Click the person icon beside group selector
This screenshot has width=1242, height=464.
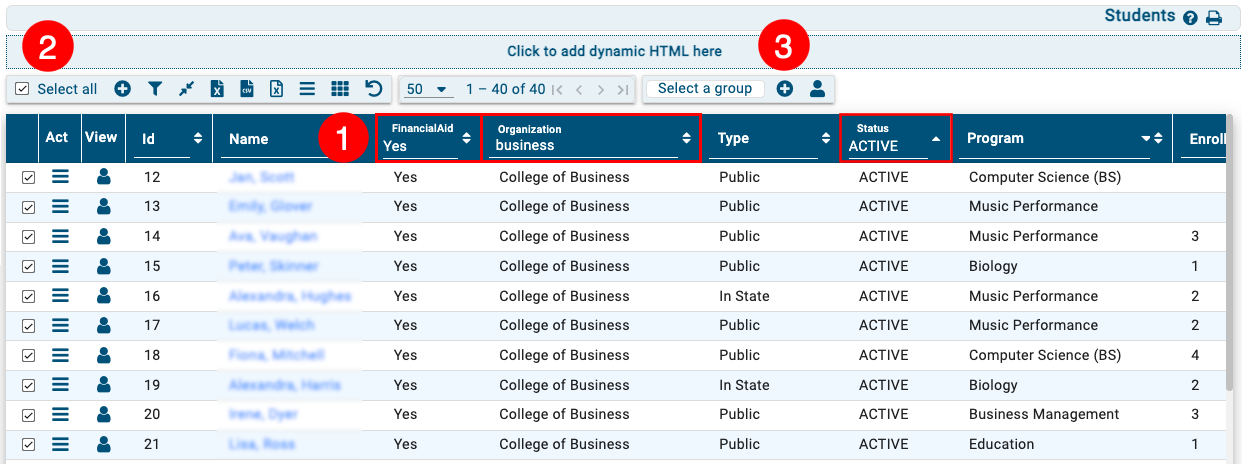coord(817,89)
